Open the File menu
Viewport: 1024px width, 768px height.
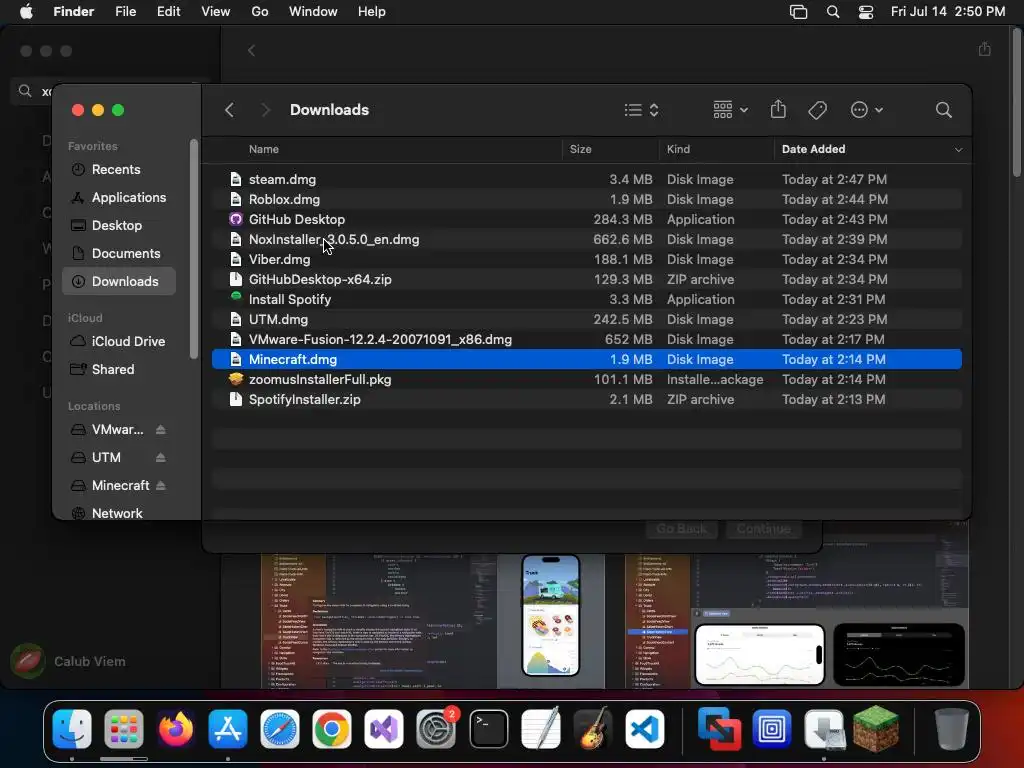point(125,12)
